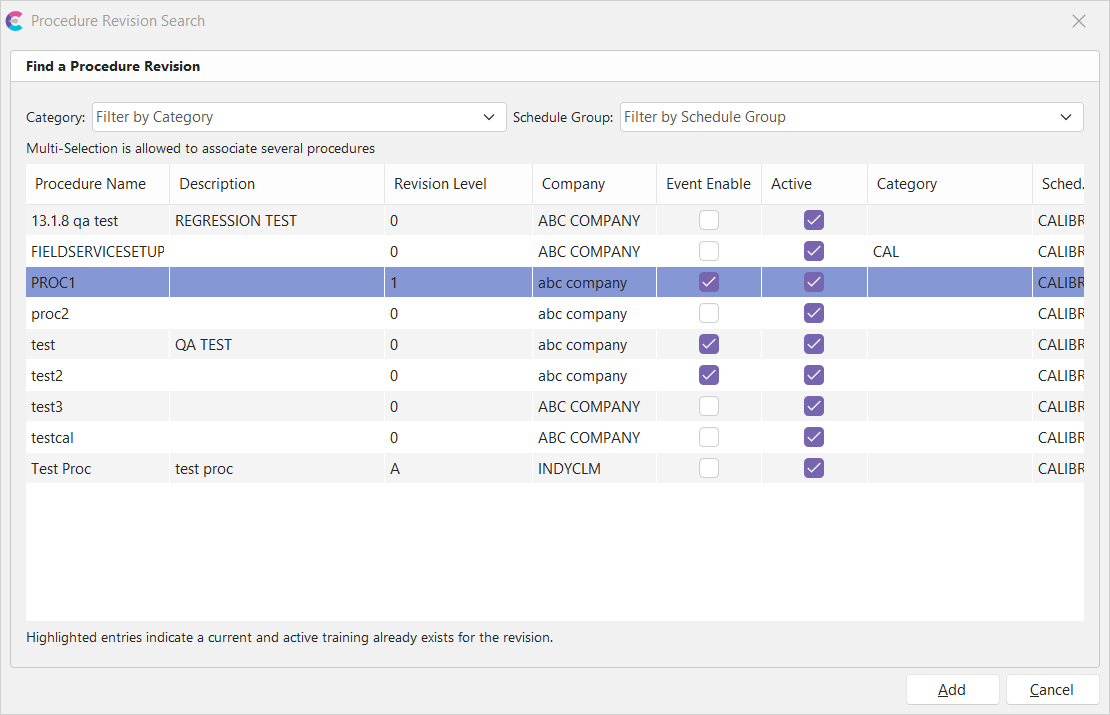The image size is (1110, 715).
Task: Open the Category filter dropdown
Action: click(x=299, y=117)
